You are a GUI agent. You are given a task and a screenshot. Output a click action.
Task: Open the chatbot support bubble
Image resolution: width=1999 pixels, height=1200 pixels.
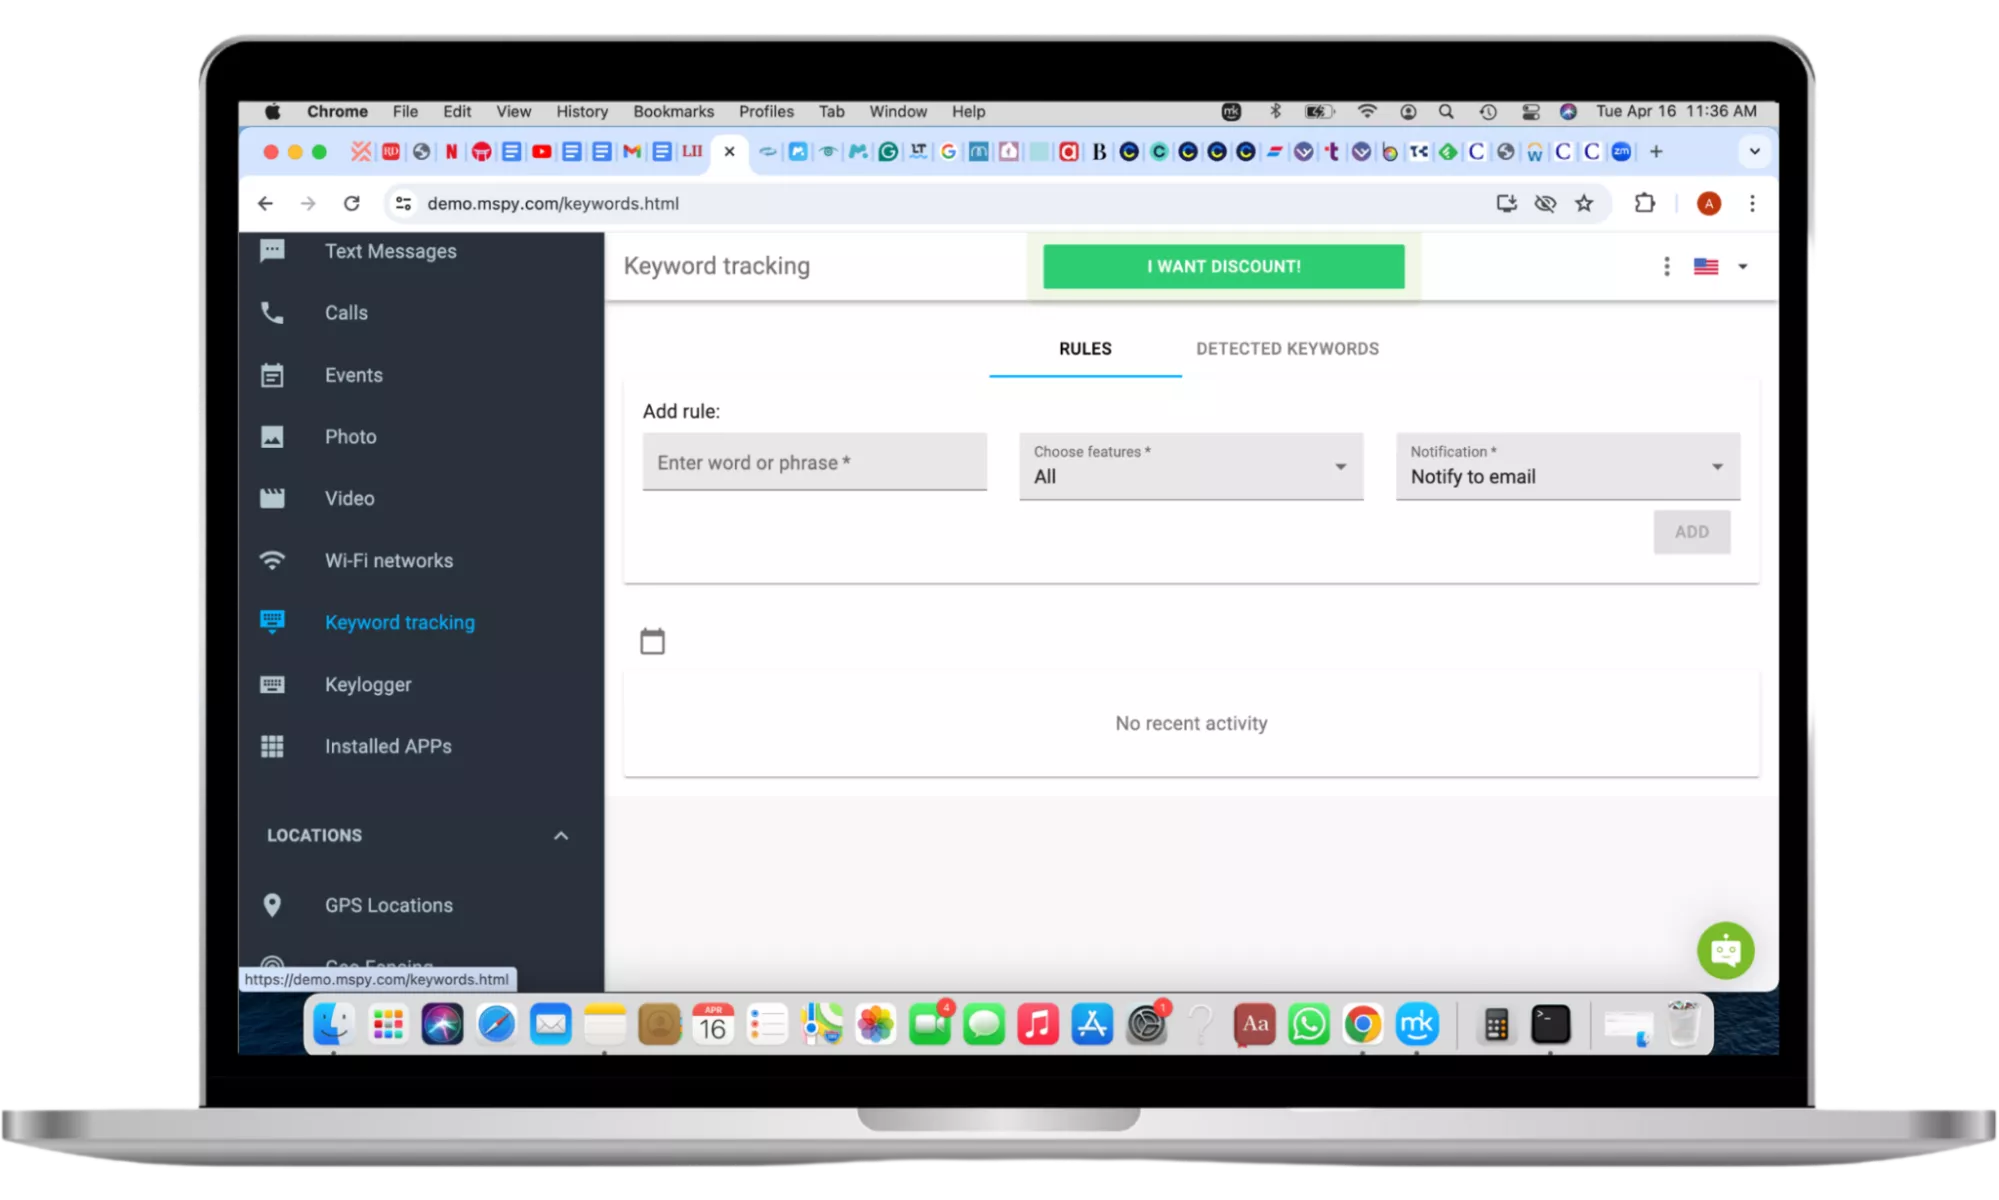(x=1725, y=950)
